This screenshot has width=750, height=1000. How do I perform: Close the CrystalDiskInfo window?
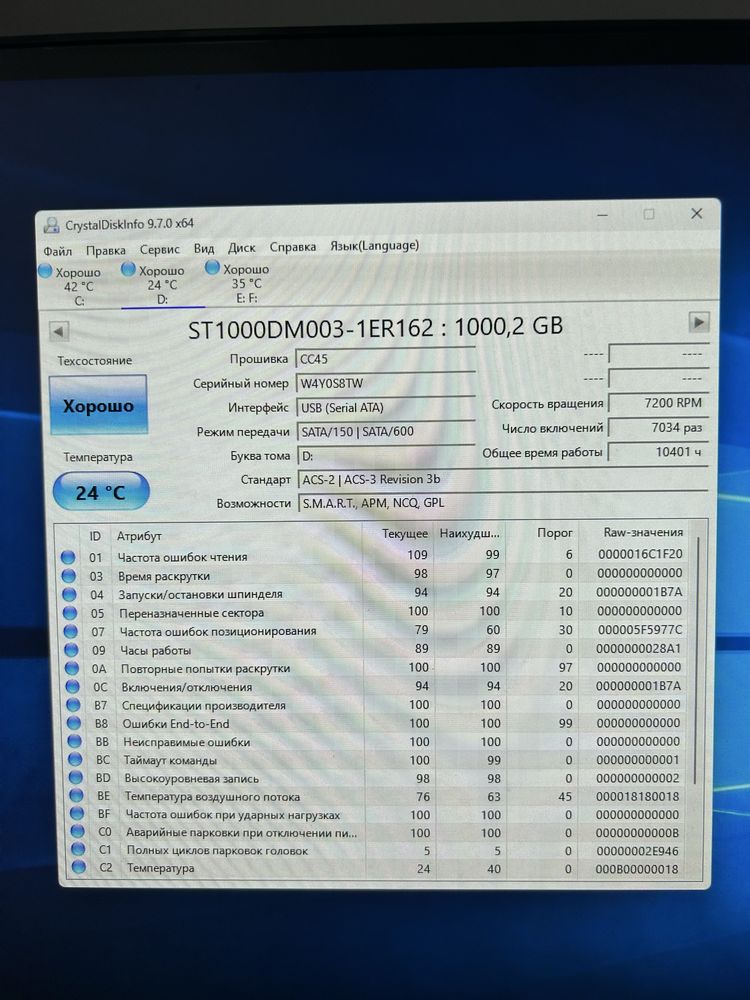[x=696, y=214]
